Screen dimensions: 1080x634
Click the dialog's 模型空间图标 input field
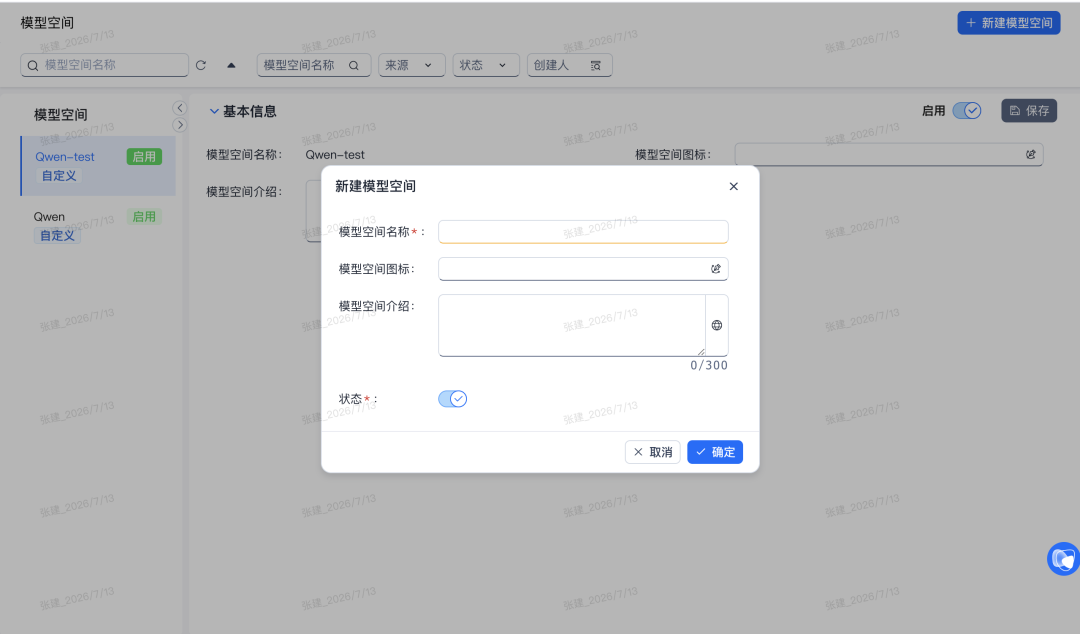[583, 269]
